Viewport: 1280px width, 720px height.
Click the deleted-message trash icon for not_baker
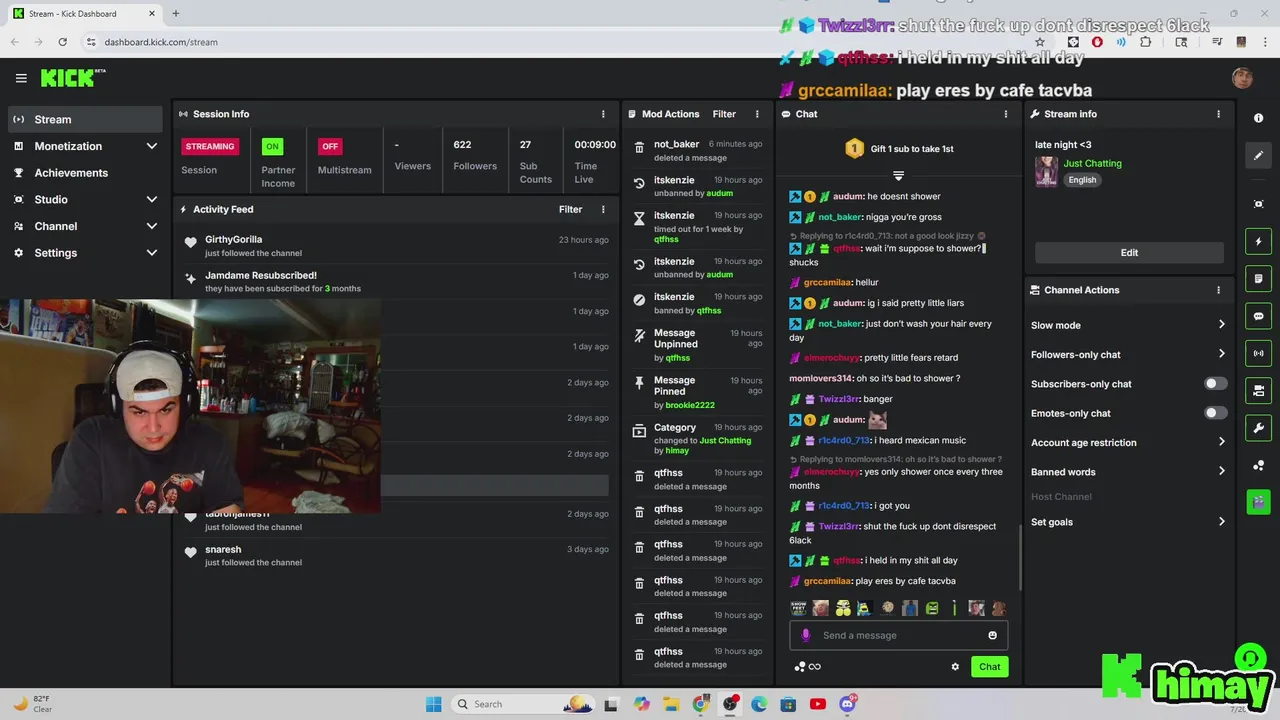(x=639, y=148)
